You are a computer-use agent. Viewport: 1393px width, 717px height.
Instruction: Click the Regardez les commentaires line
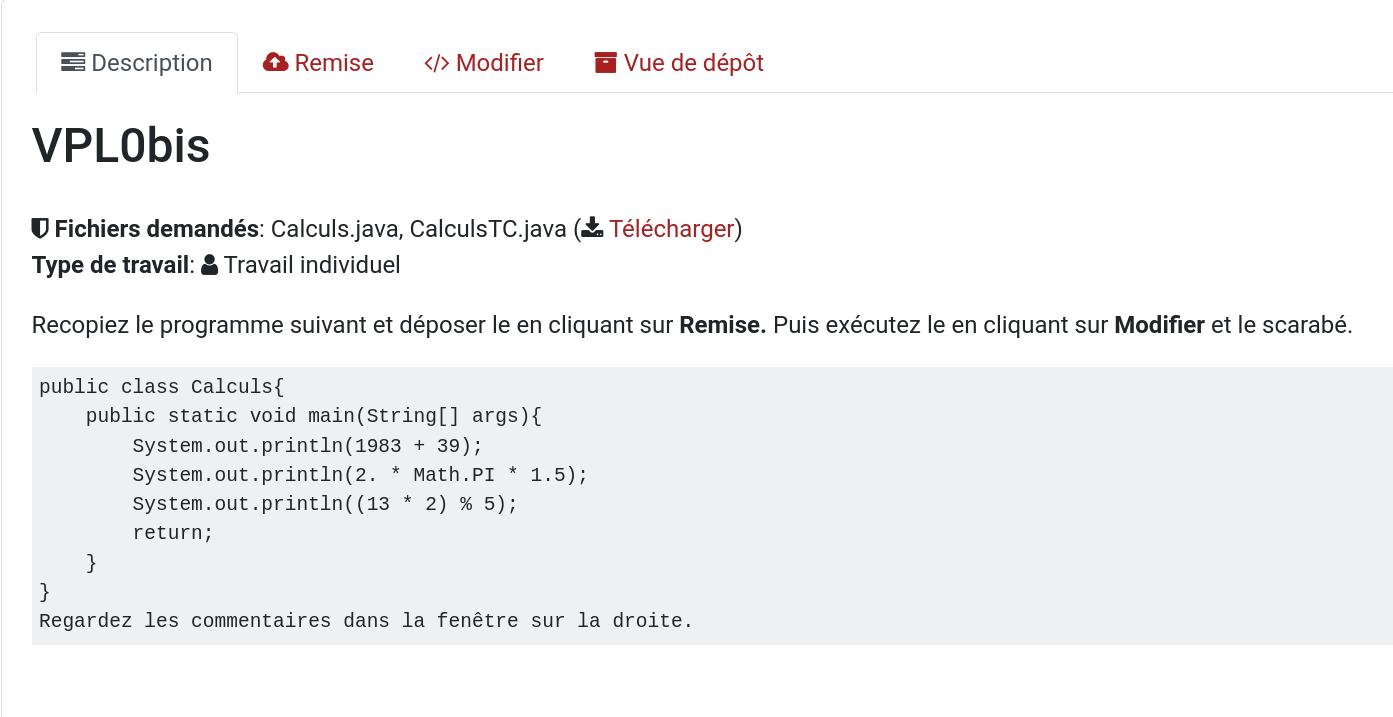[366, 621]
